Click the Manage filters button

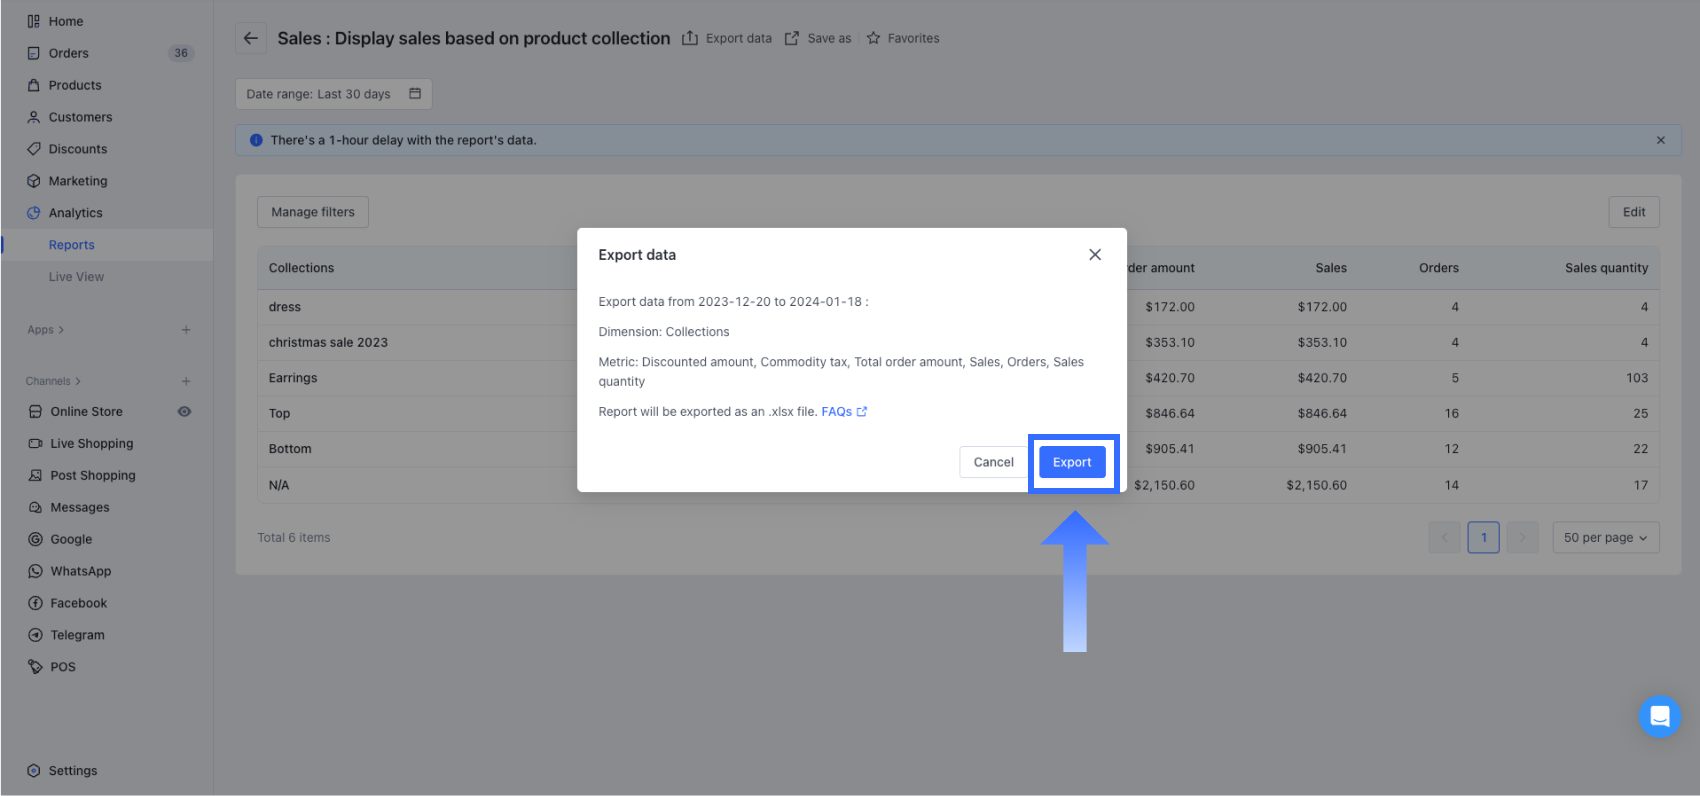pyautogui.click(x=313, y=212)
